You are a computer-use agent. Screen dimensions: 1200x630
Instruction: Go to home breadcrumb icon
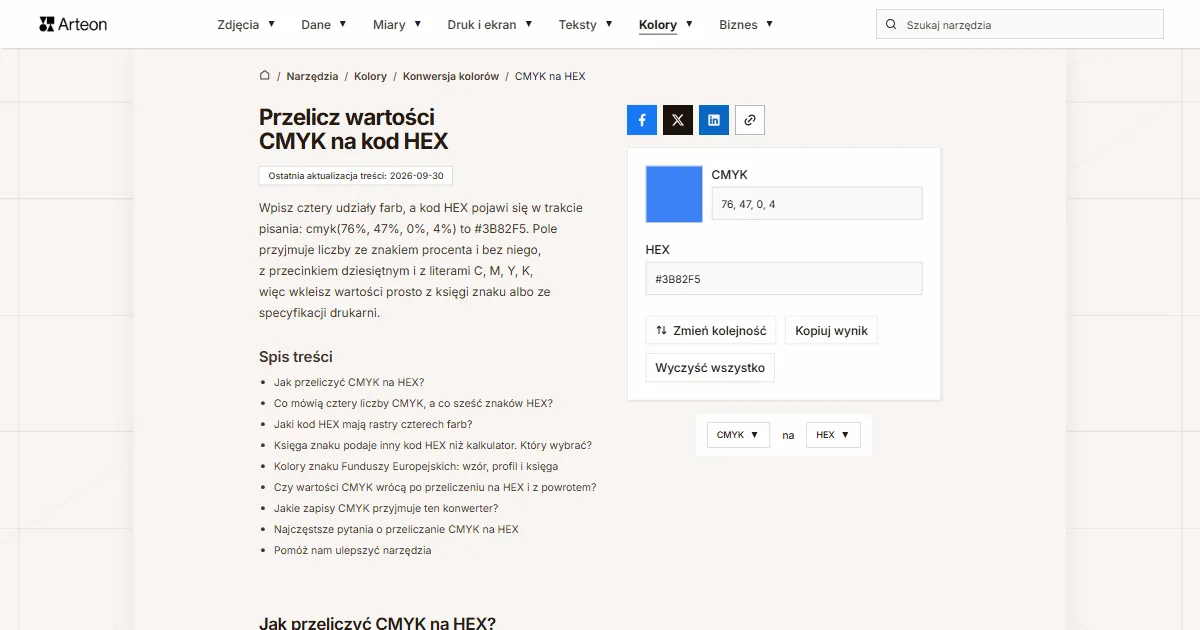coord(265,76)
